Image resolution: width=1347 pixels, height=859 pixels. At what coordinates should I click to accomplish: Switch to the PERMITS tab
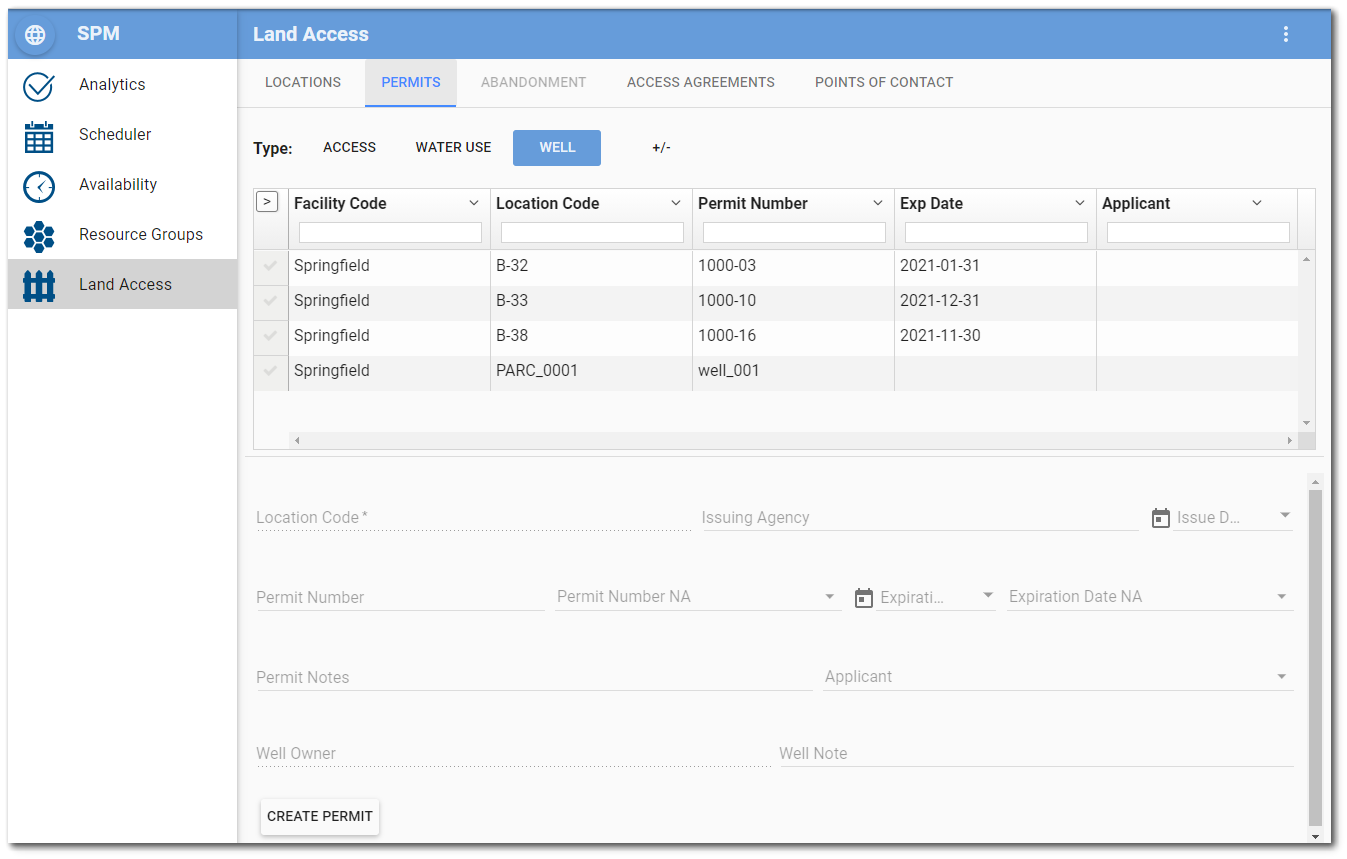[x=411, y=83]
